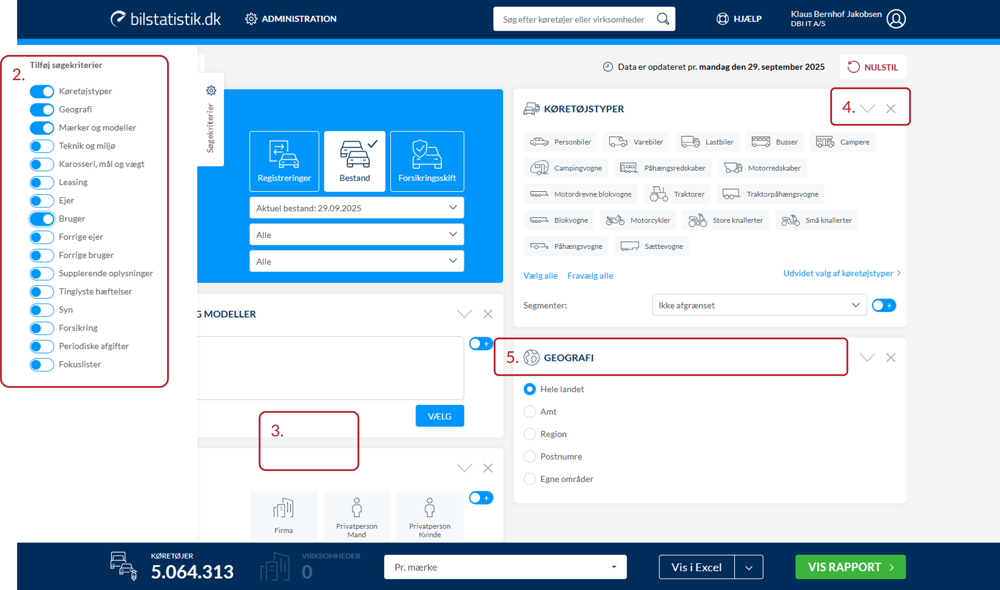Open the Hjælp menu

pos(739,19)
